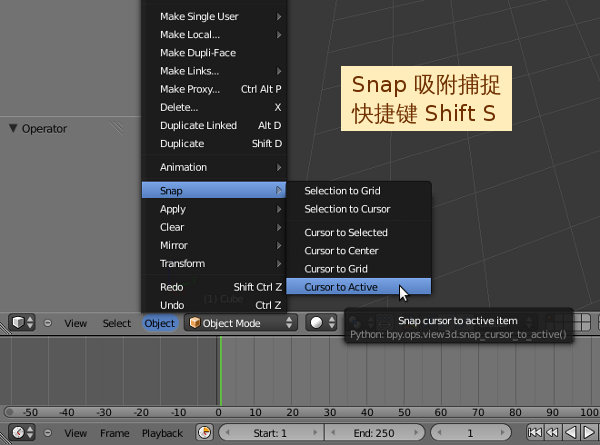
Task: Select Cursor to Active snap option
Action: (x=359, y=287)
